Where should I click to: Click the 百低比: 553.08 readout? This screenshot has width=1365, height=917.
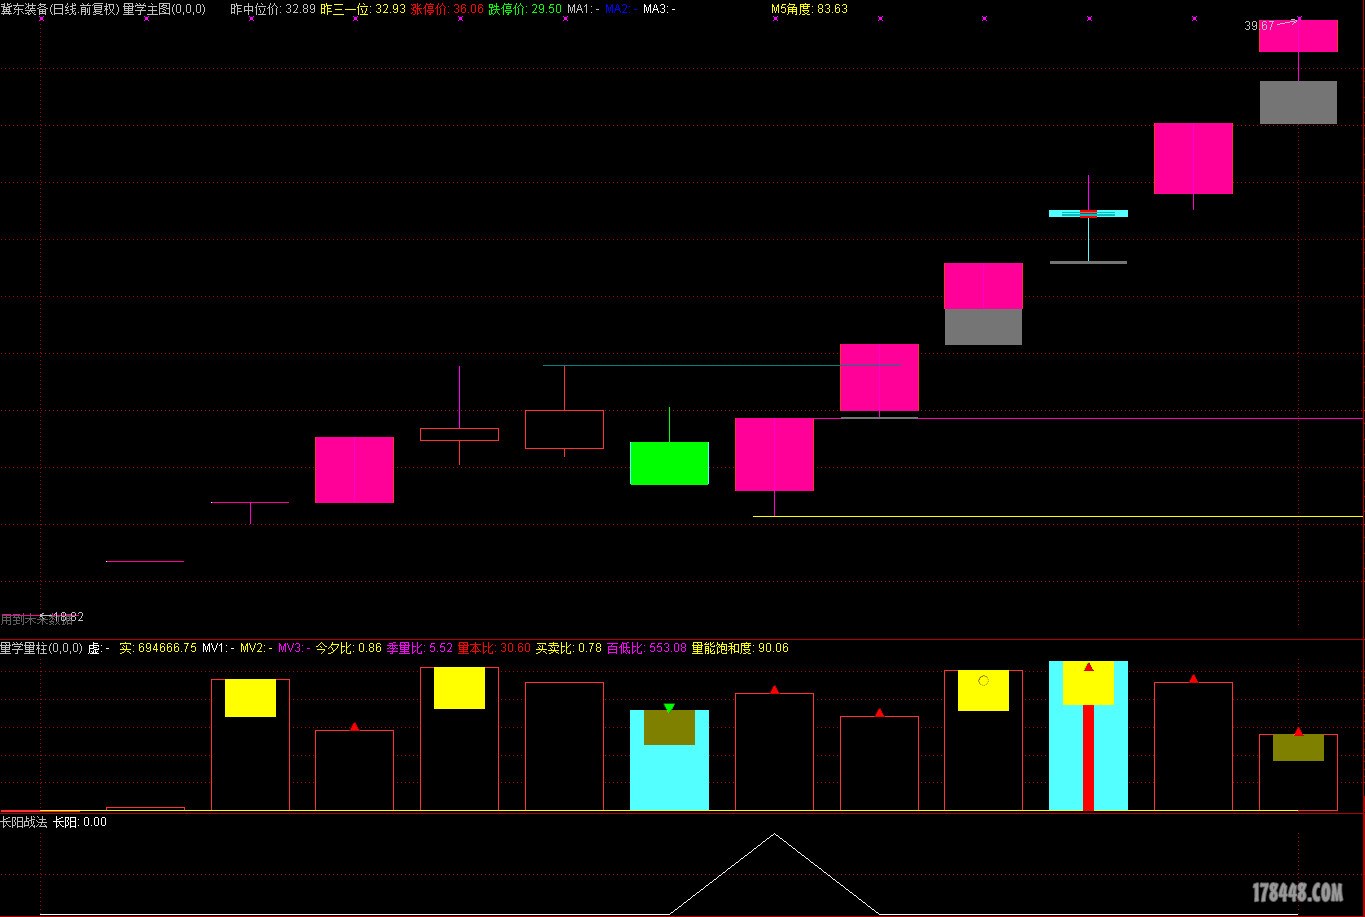647,648
